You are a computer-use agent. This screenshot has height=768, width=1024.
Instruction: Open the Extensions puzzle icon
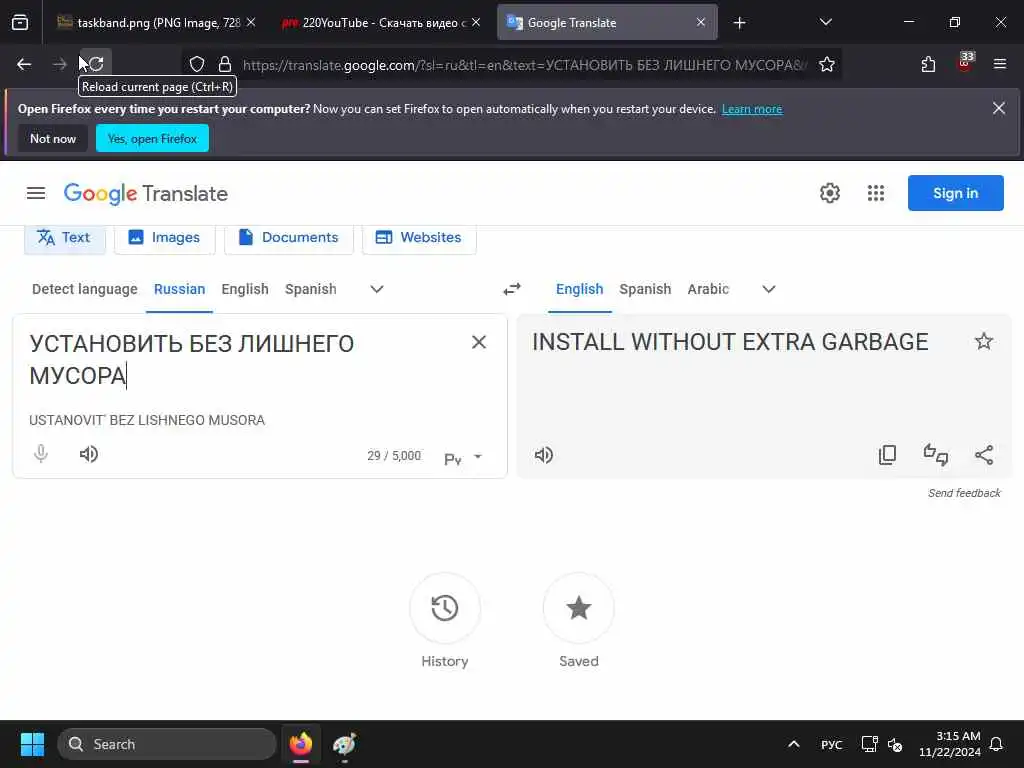928,64
